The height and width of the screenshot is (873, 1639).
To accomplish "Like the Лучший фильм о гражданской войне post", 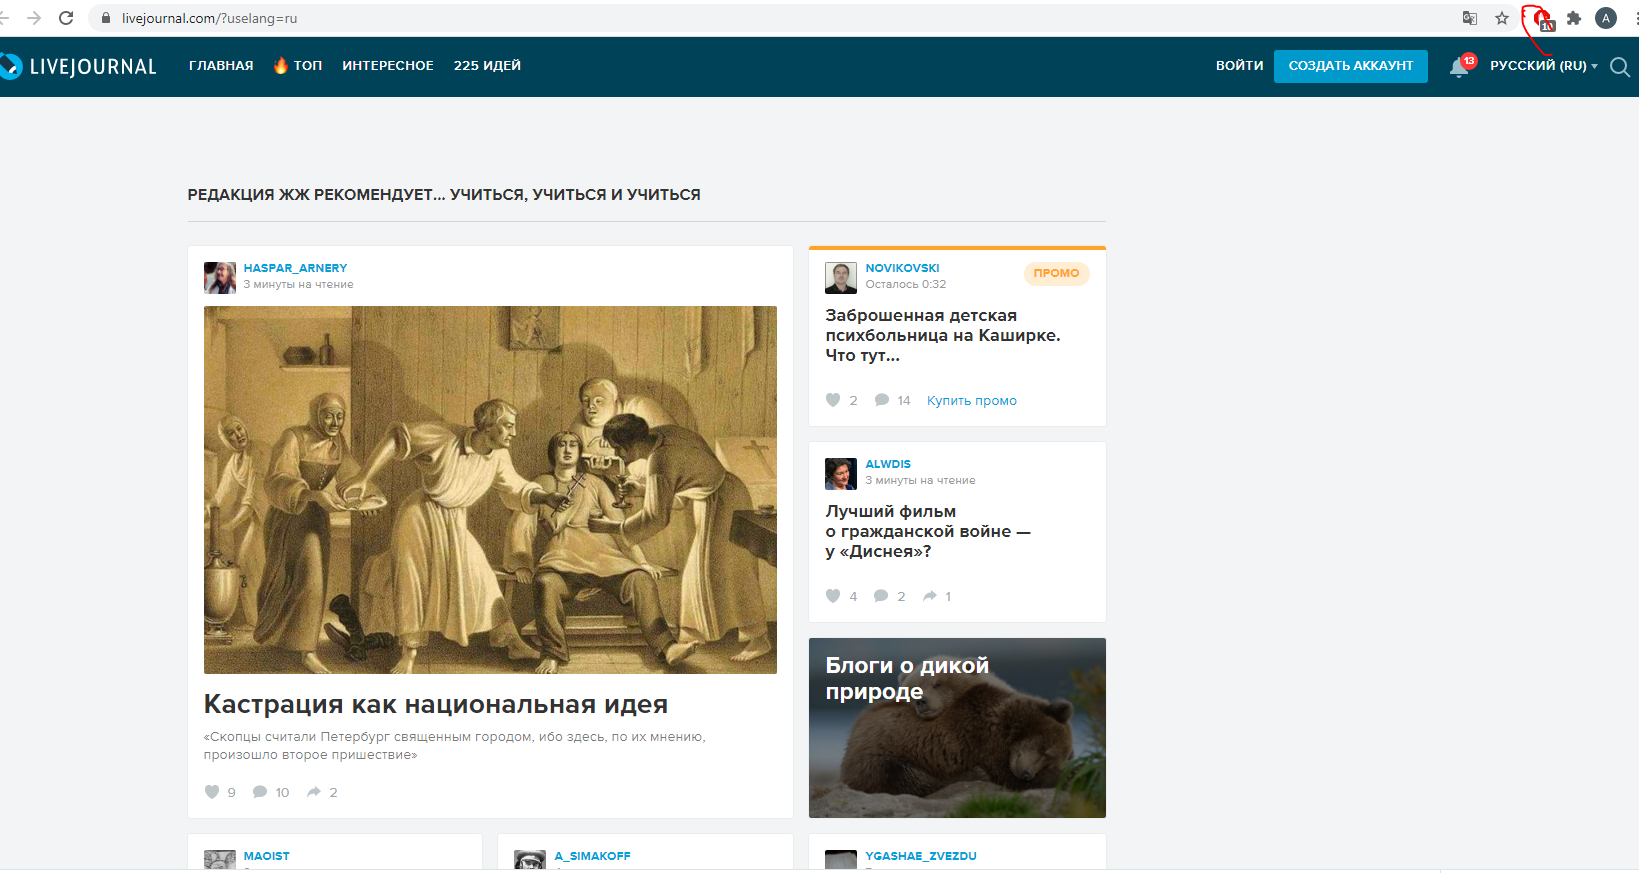I will coord(833,596).
